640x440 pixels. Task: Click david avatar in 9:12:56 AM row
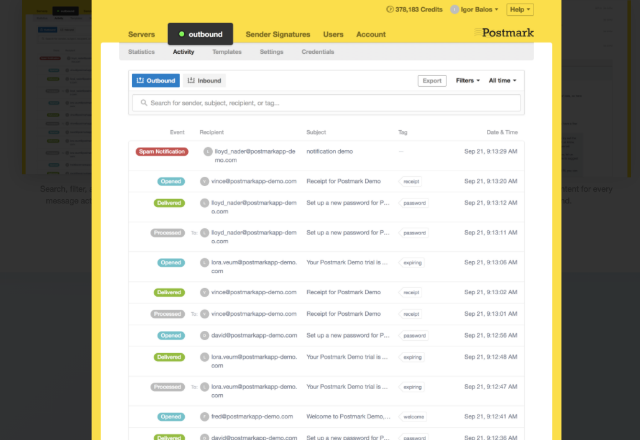(x=204, y=336)
